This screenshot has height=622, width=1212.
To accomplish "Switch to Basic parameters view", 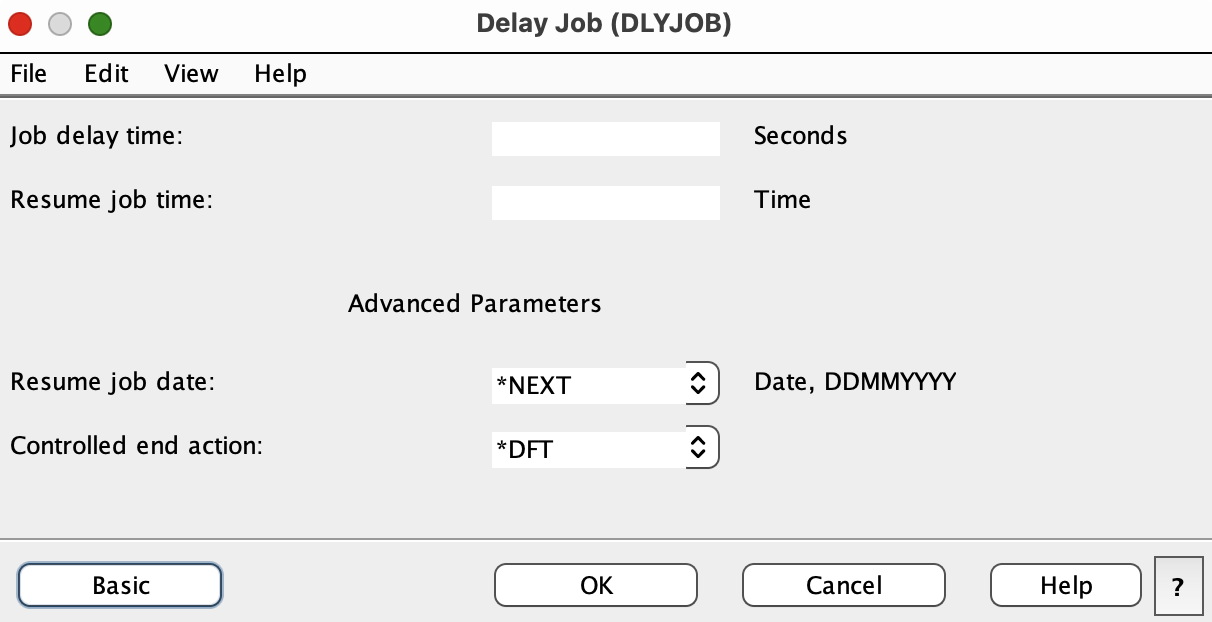I will point(120,586).
